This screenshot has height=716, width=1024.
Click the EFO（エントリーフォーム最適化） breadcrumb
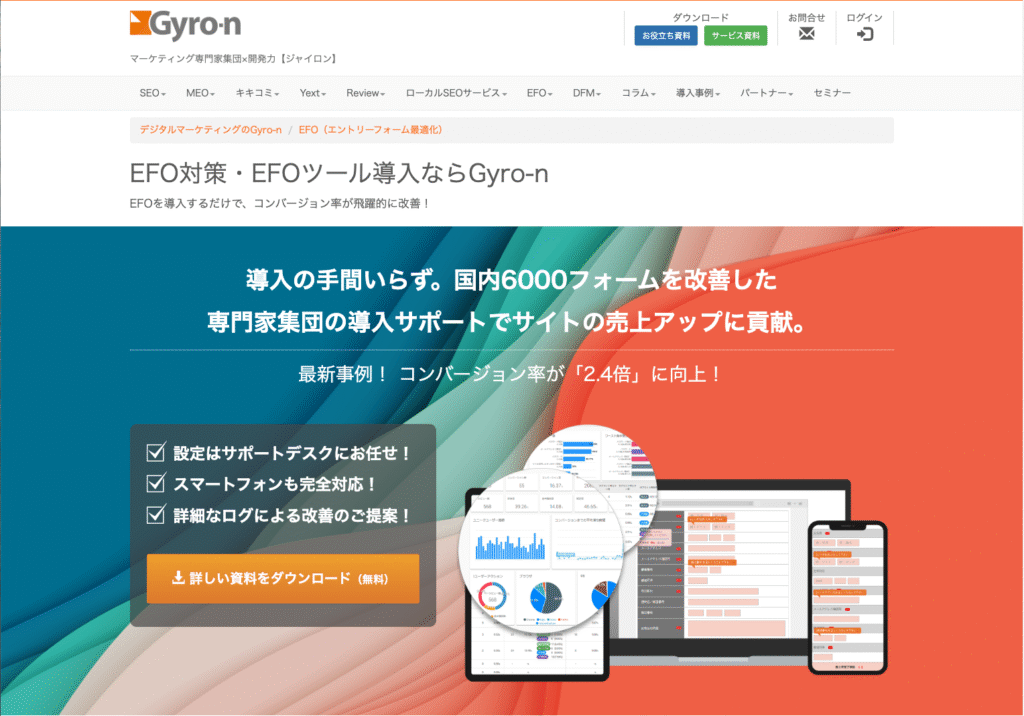click(x=371, y=130)
